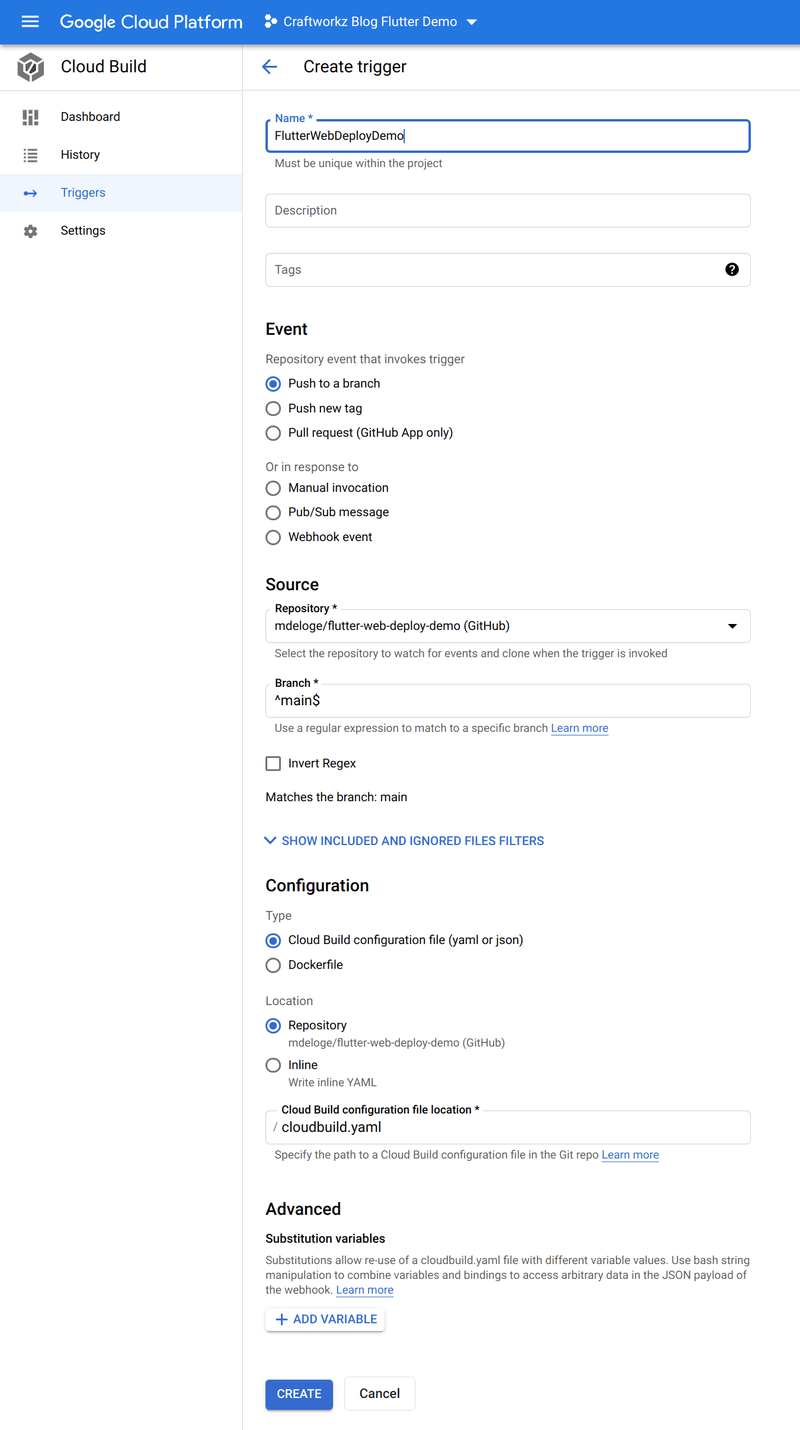Viewport: 800px width, 1430px height.
Task: Click inside the Description field
Action: click(507, 210)
